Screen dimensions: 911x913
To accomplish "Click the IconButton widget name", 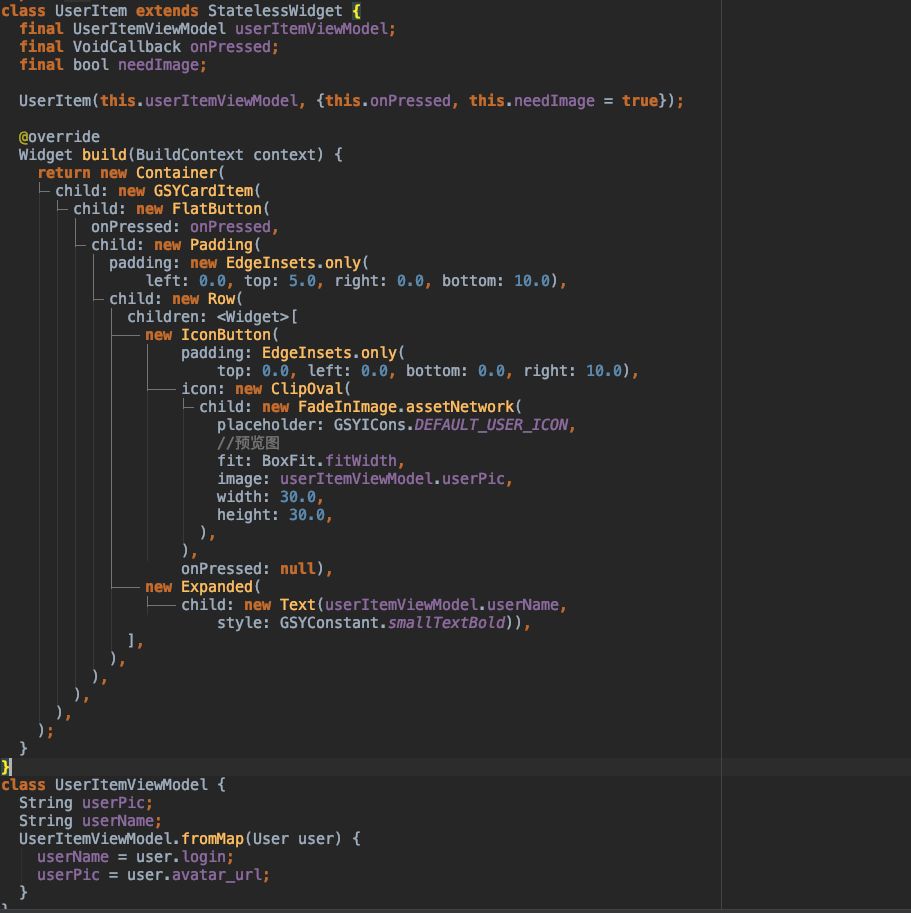I will 226,334.
